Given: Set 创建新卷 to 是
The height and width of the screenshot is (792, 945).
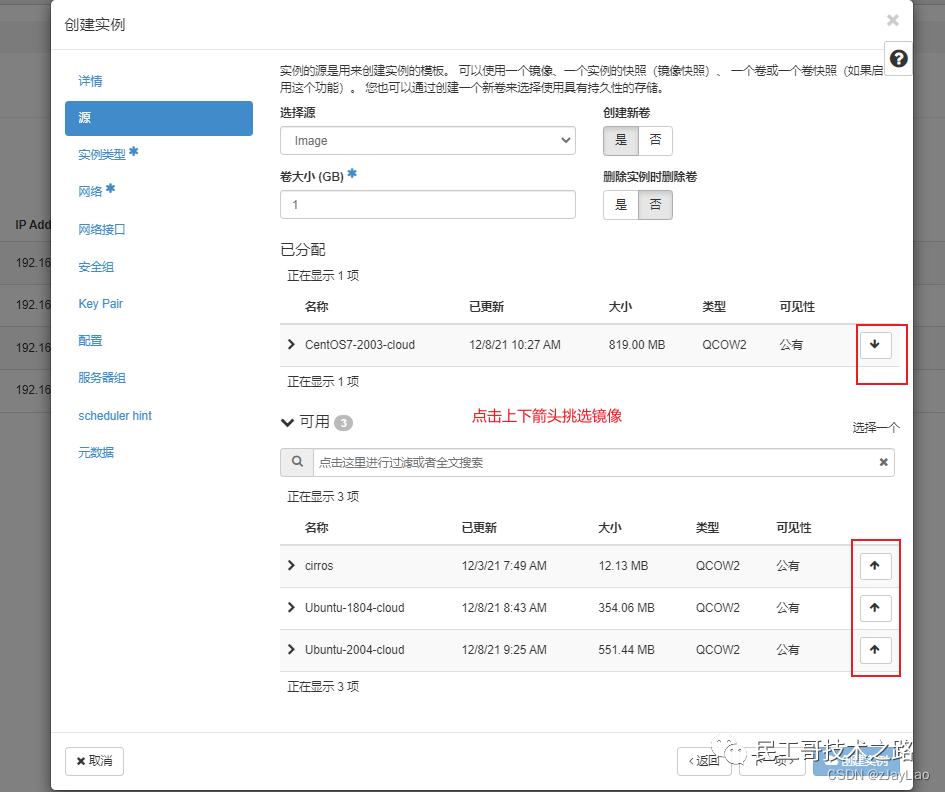Looking at the screenshot, I should [x=621, y=140].
